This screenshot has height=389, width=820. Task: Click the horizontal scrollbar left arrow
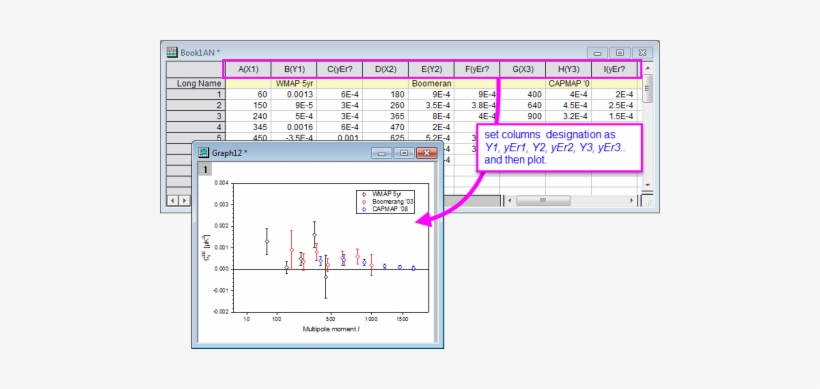pos(510,200)
